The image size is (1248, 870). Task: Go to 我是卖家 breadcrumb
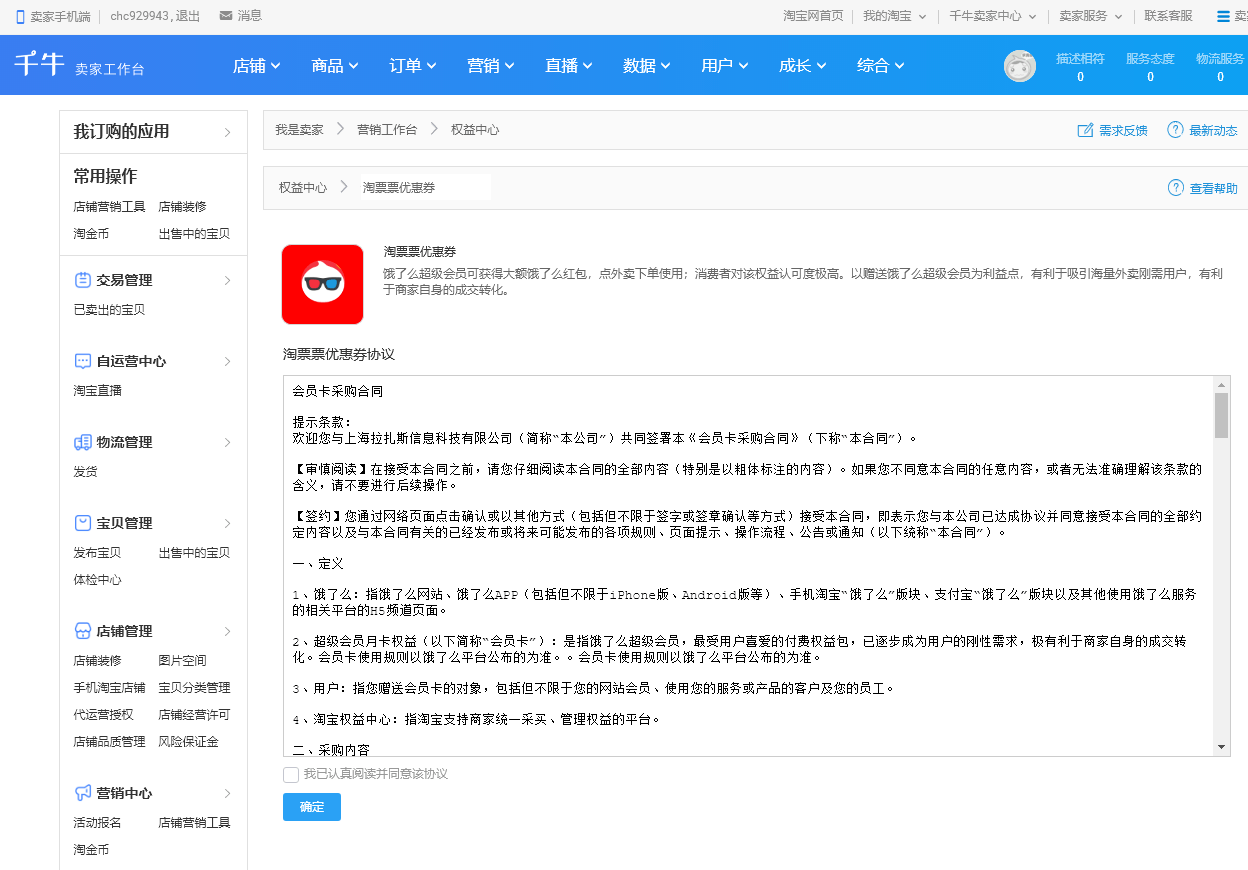coord(299,130)
